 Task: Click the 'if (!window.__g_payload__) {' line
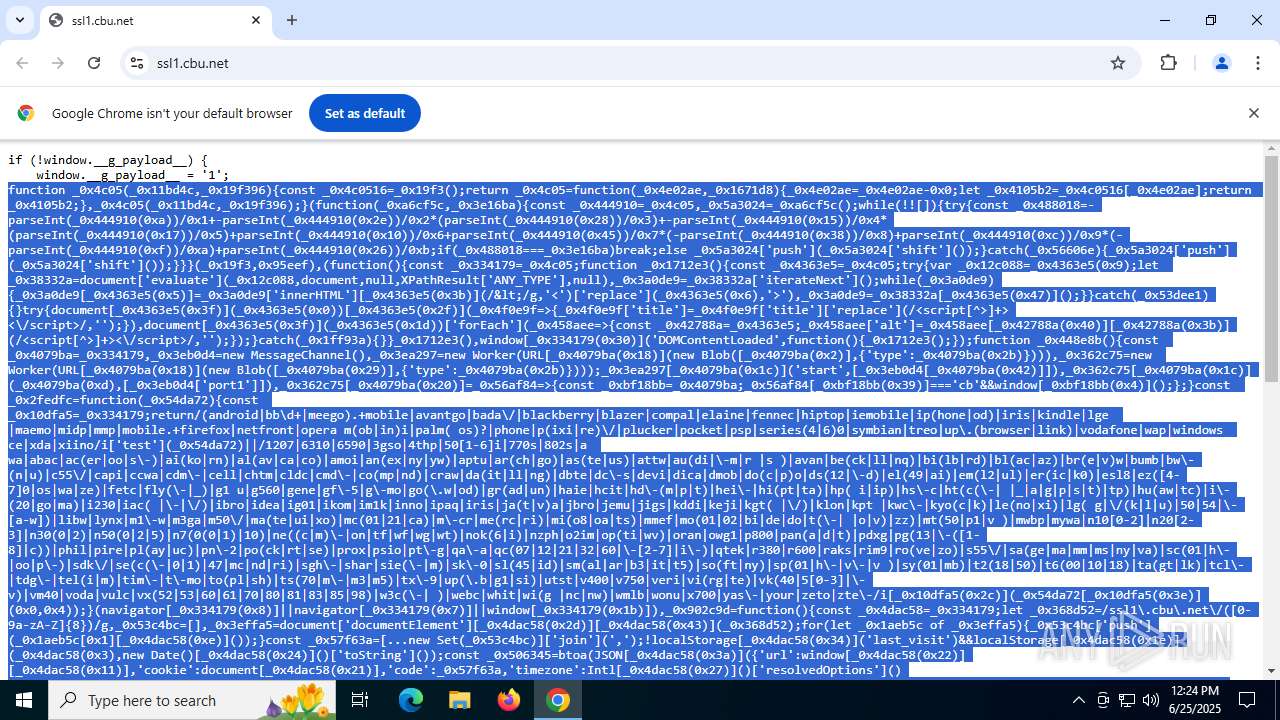pos(108,160)
